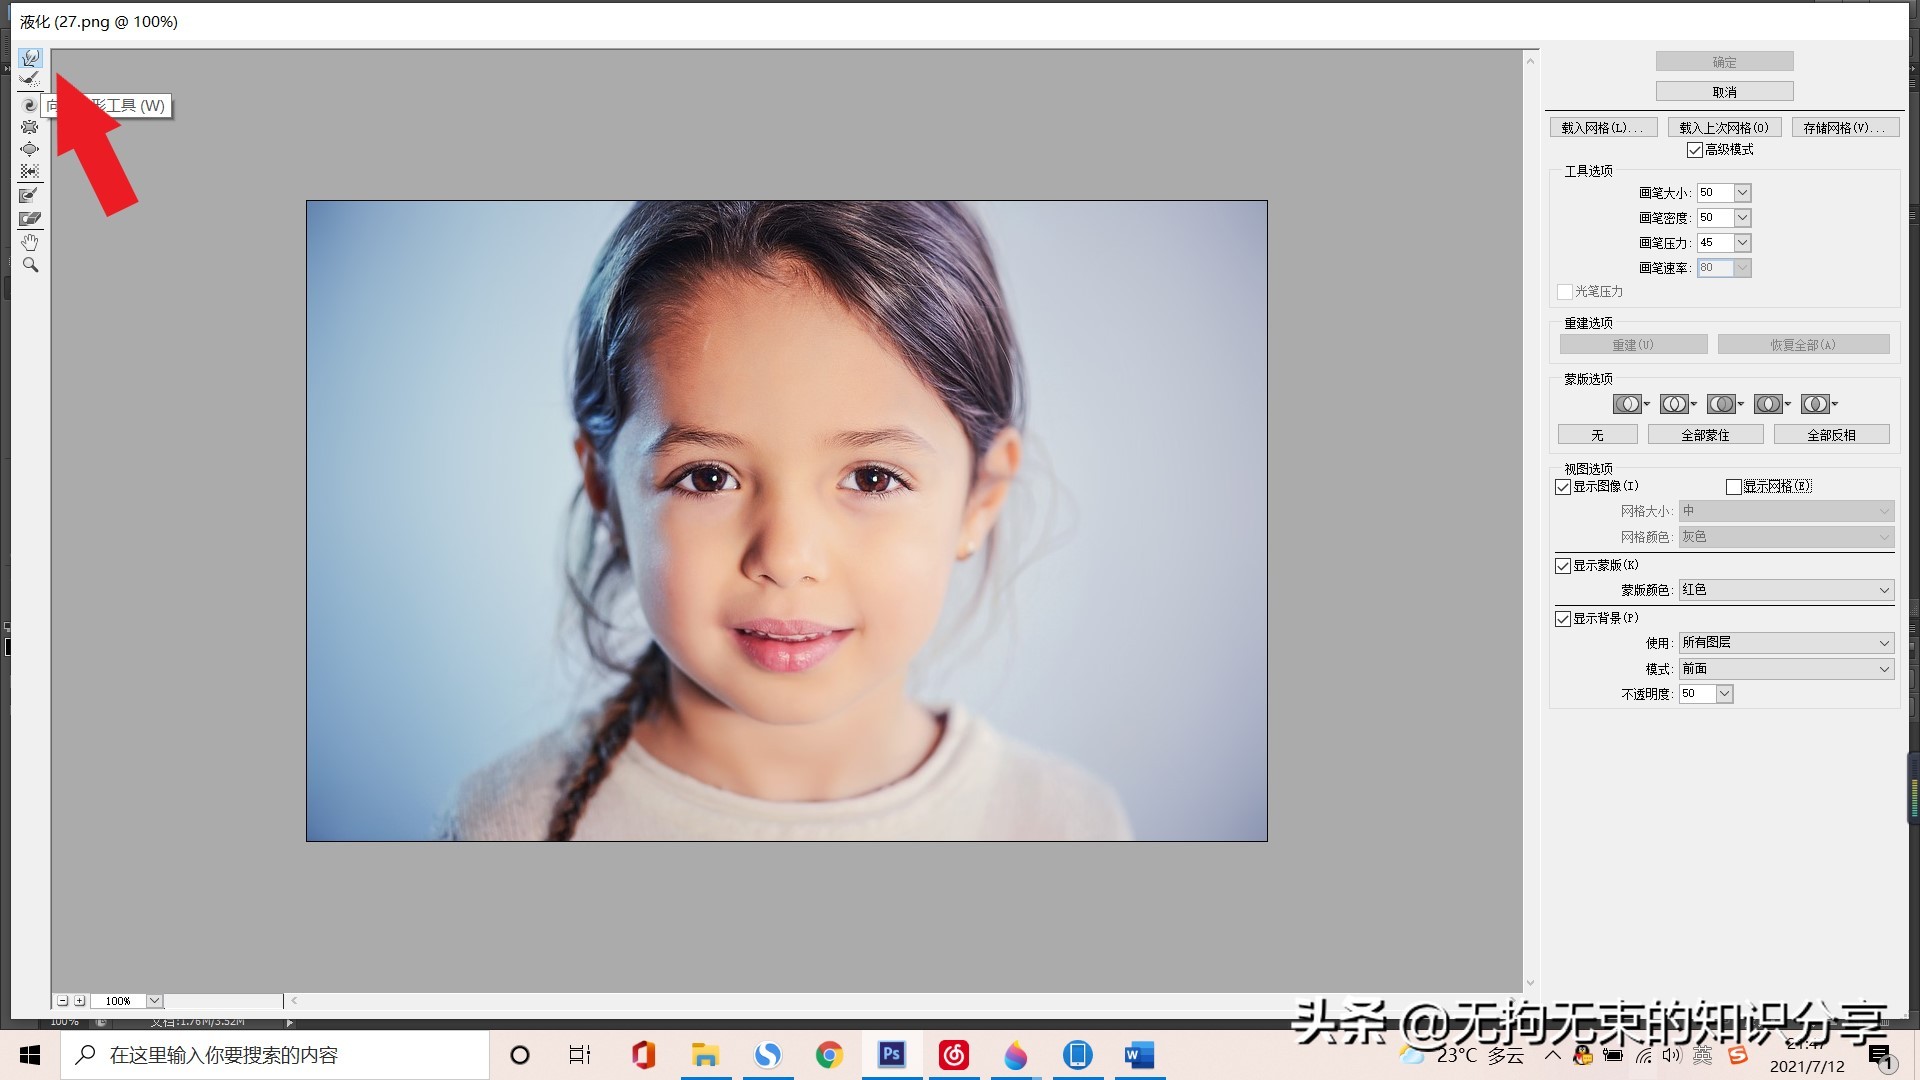1920x1080 pixels.
Task: Choose the Twirl Clockwise tool
Action: click(30, 105)
